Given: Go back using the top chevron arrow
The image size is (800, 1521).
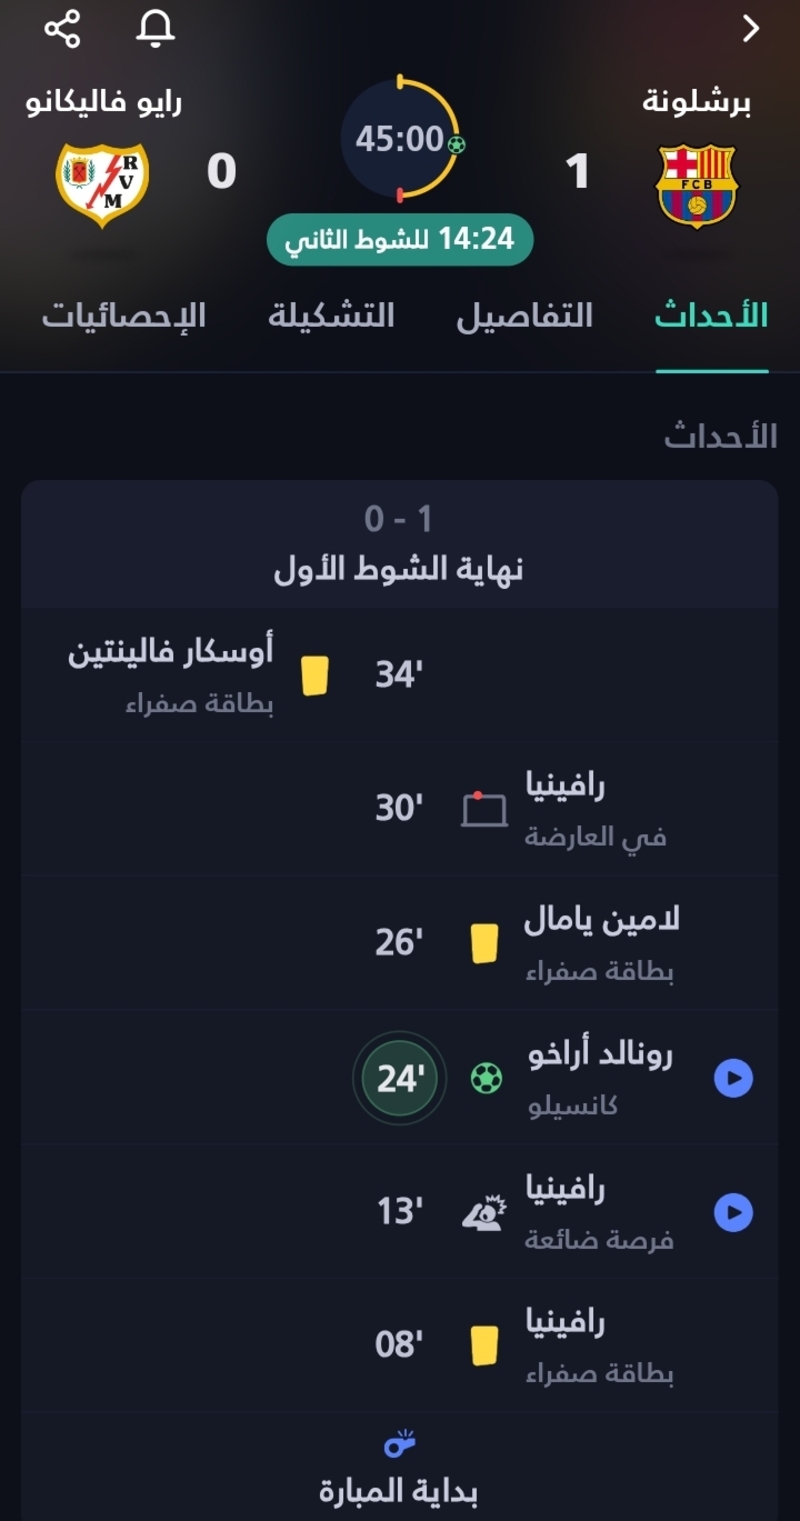Looking at the screenshot, I should [x=751, y=29].
